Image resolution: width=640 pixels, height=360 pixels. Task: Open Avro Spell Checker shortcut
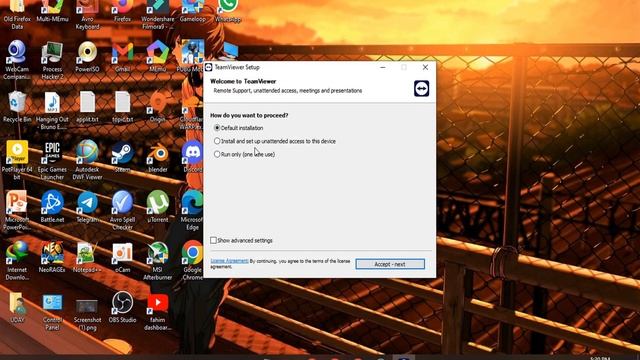tap(122, 210)
